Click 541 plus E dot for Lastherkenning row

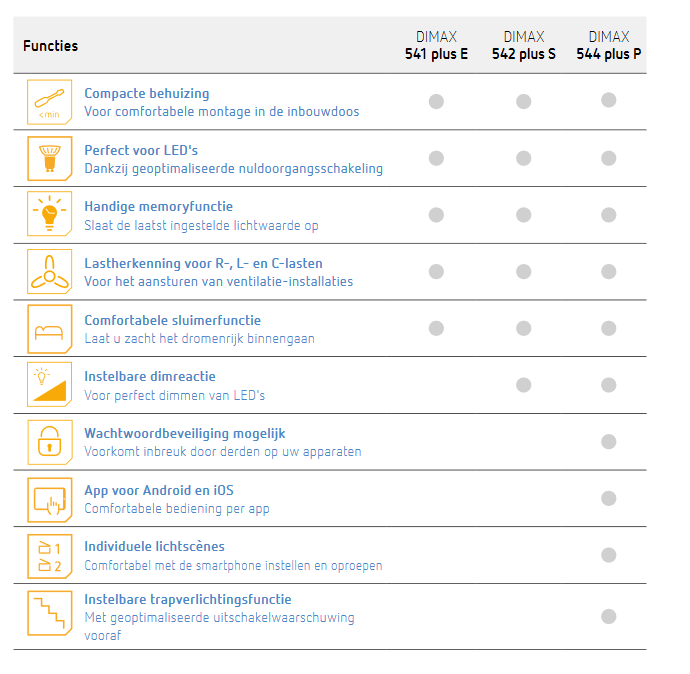coord(436,271)
